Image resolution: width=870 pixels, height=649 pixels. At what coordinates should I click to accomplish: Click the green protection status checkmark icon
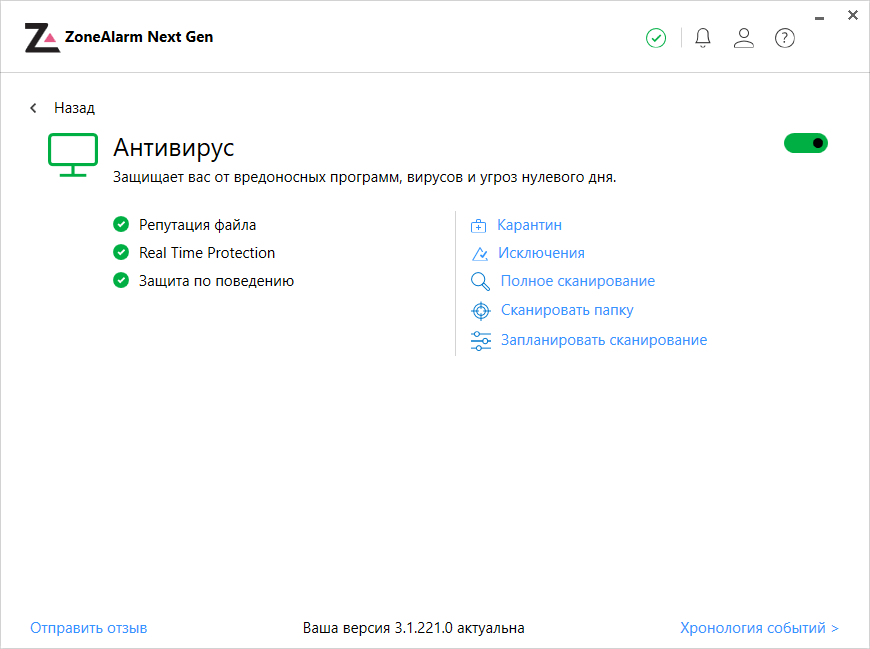point(656,38)
